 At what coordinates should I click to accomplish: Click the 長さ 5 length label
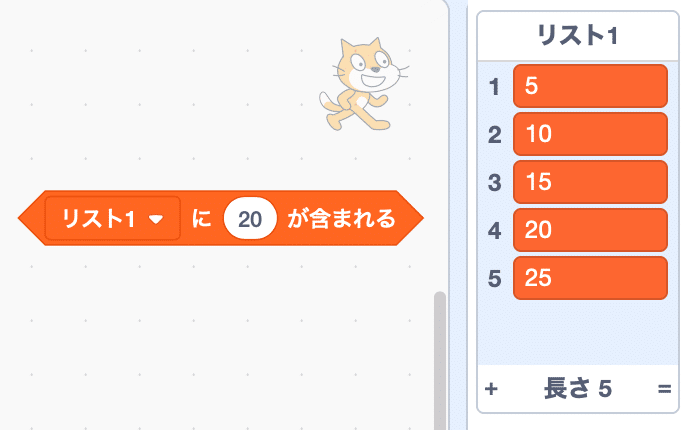(x=578, y=389)
